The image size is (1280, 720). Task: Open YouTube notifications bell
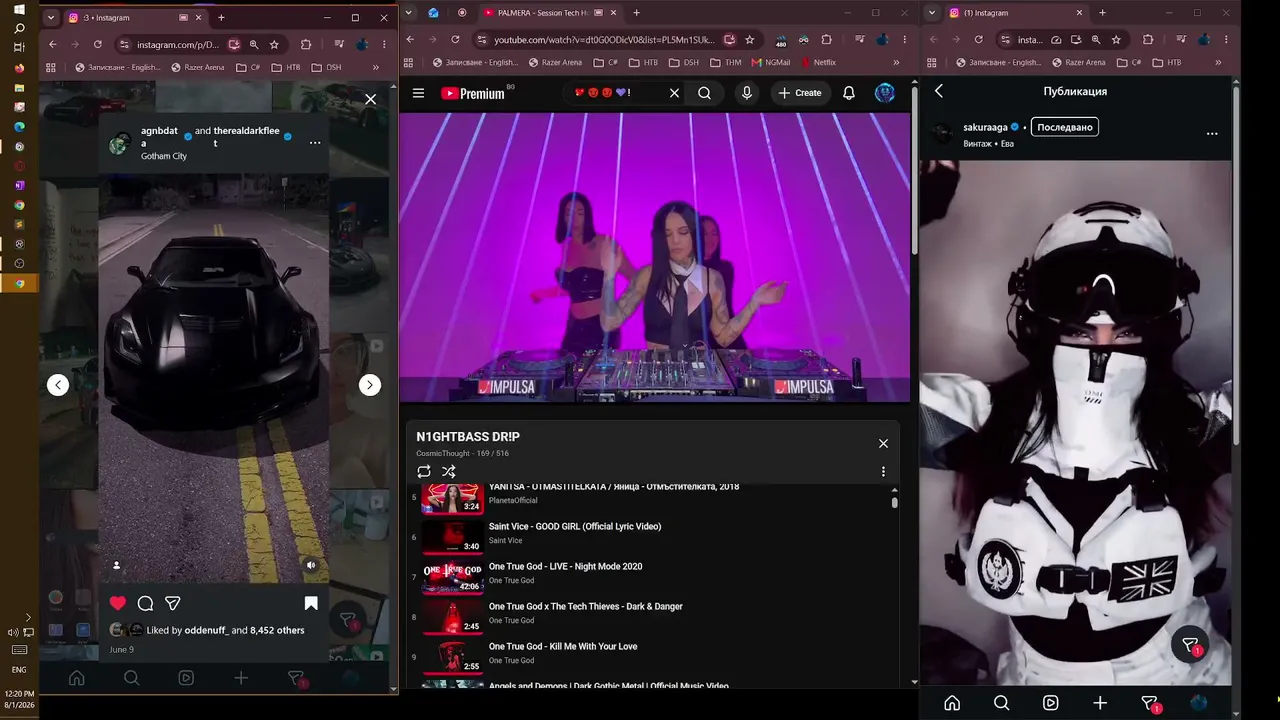tap(848, 93)
